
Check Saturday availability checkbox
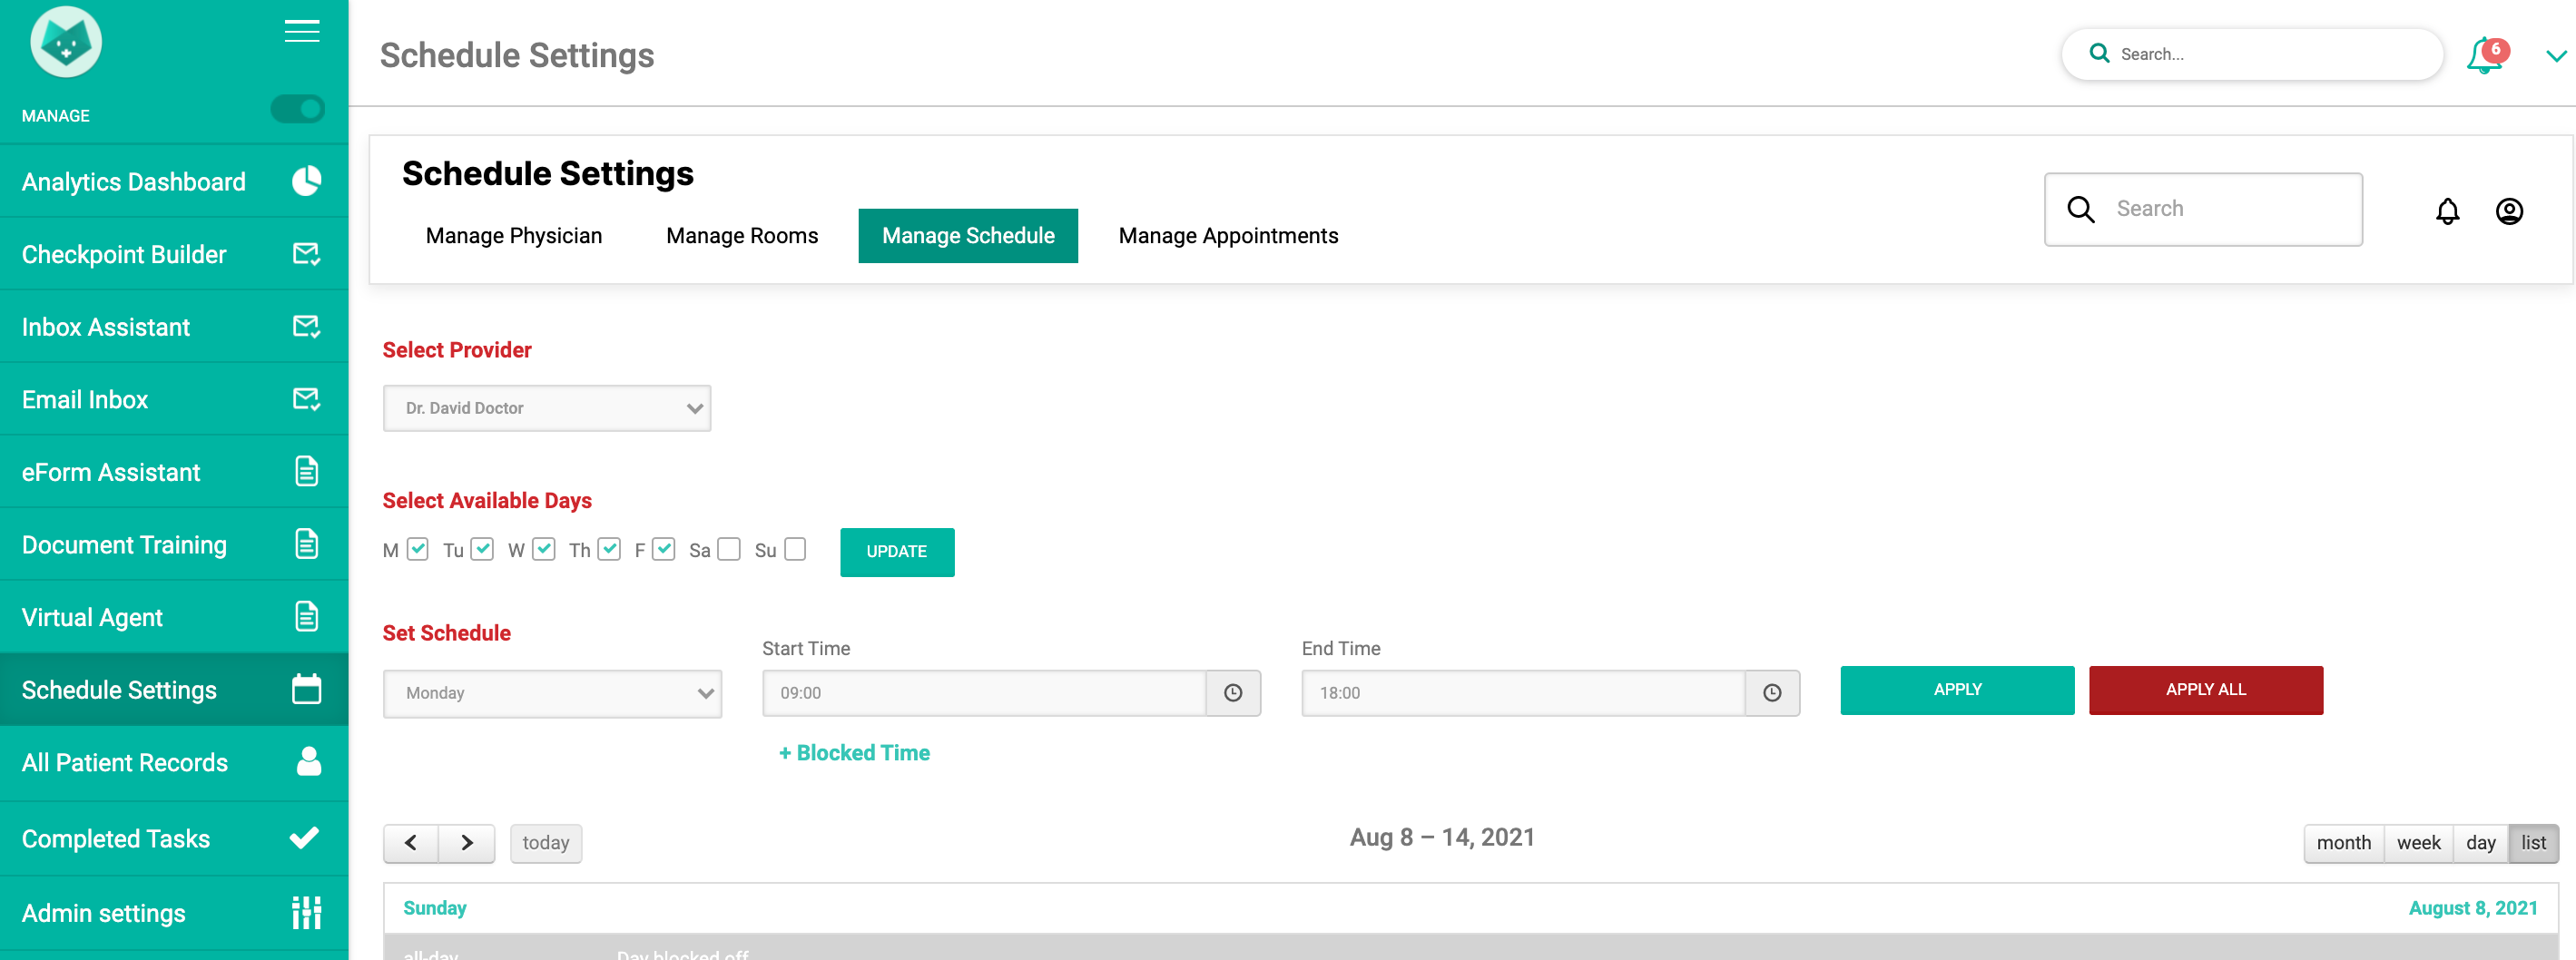[x=729, y=549]
